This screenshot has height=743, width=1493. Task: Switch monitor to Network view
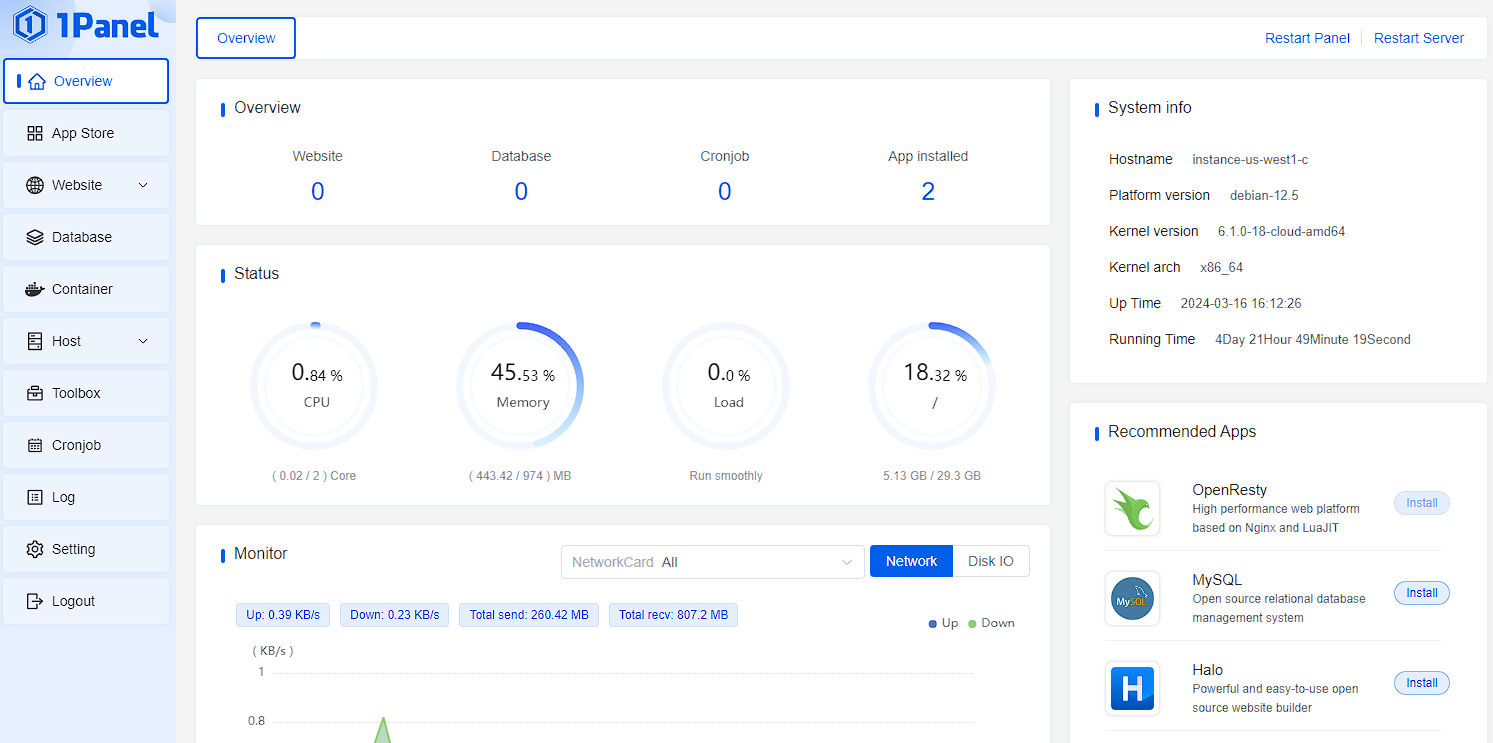coord(911,561)
